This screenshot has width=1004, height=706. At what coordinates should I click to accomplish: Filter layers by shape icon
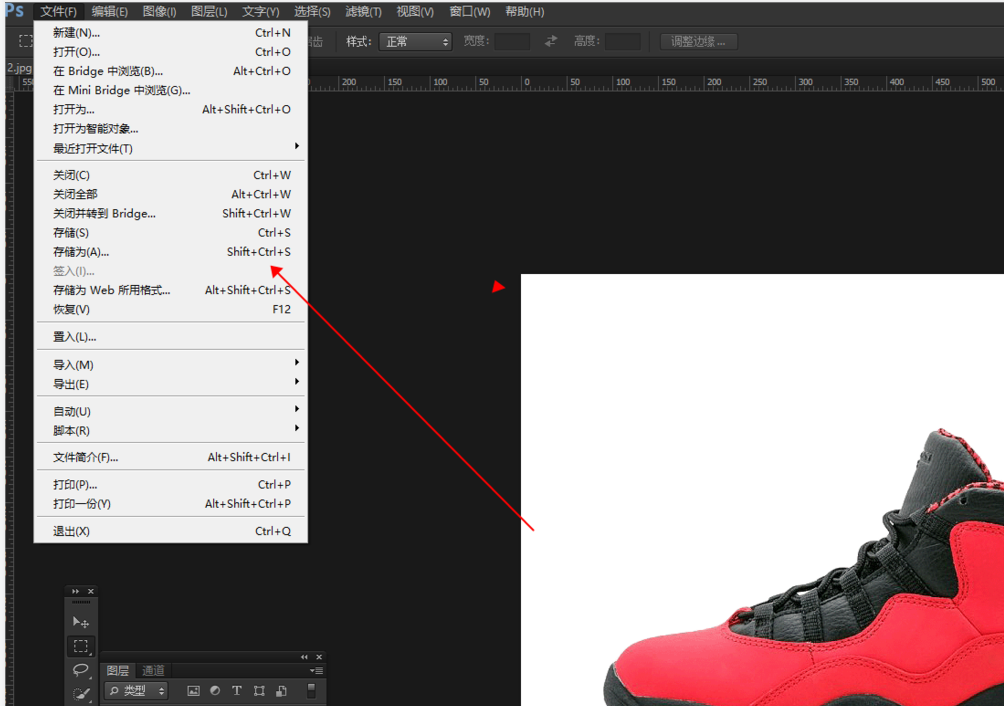[x=259, y=691]
